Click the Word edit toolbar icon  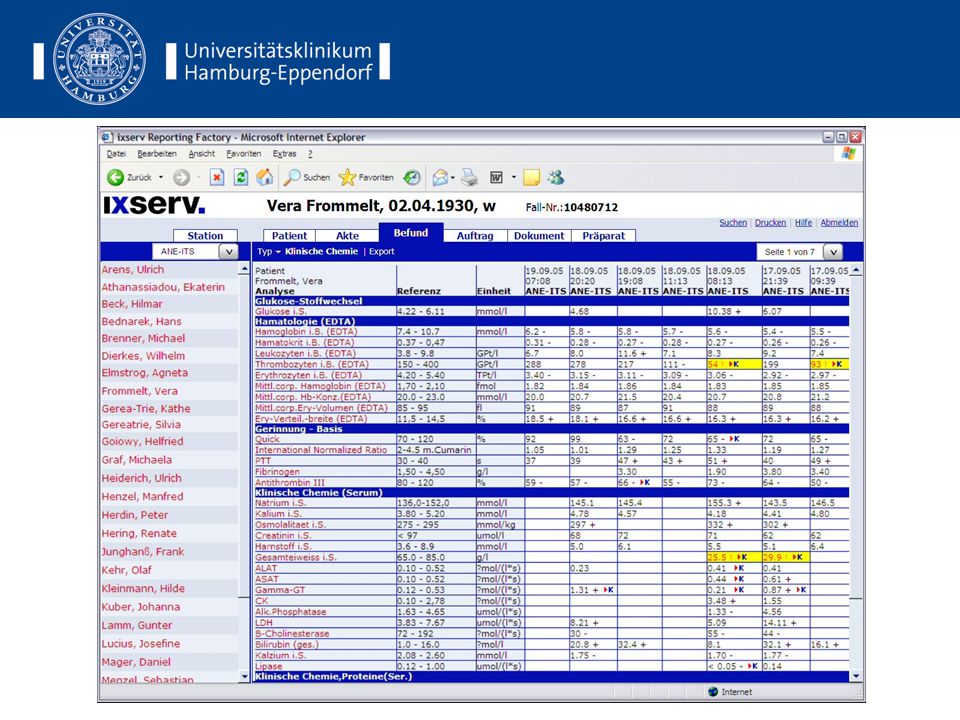pos(497,178)
